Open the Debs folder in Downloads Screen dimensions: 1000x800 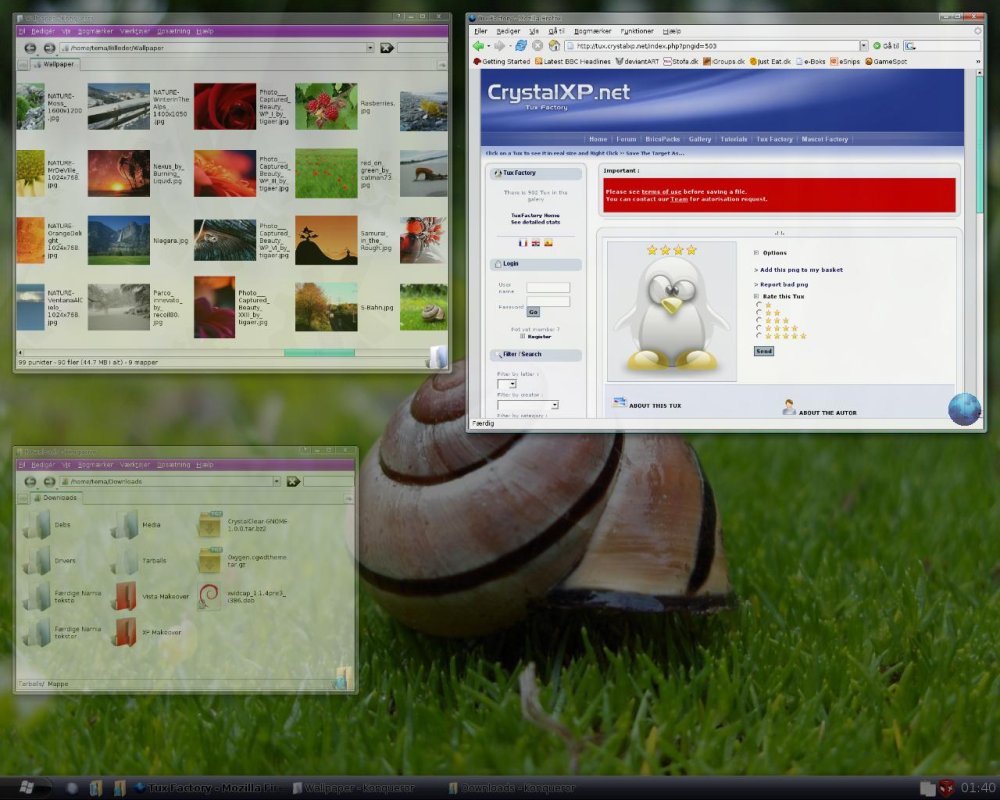tap(47, 524)
